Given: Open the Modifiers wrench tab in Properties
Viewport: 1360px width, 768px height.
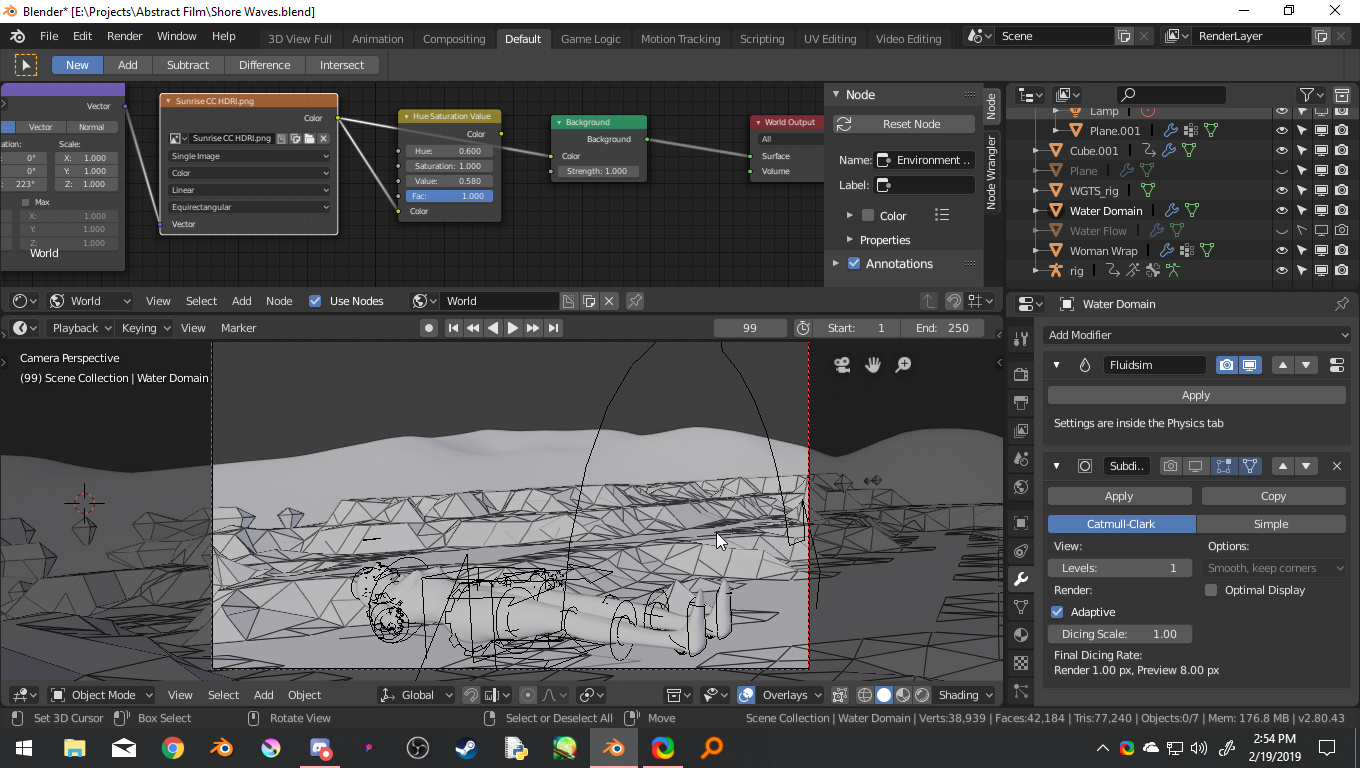Looking at the screenshot, I should [1021, 579].
